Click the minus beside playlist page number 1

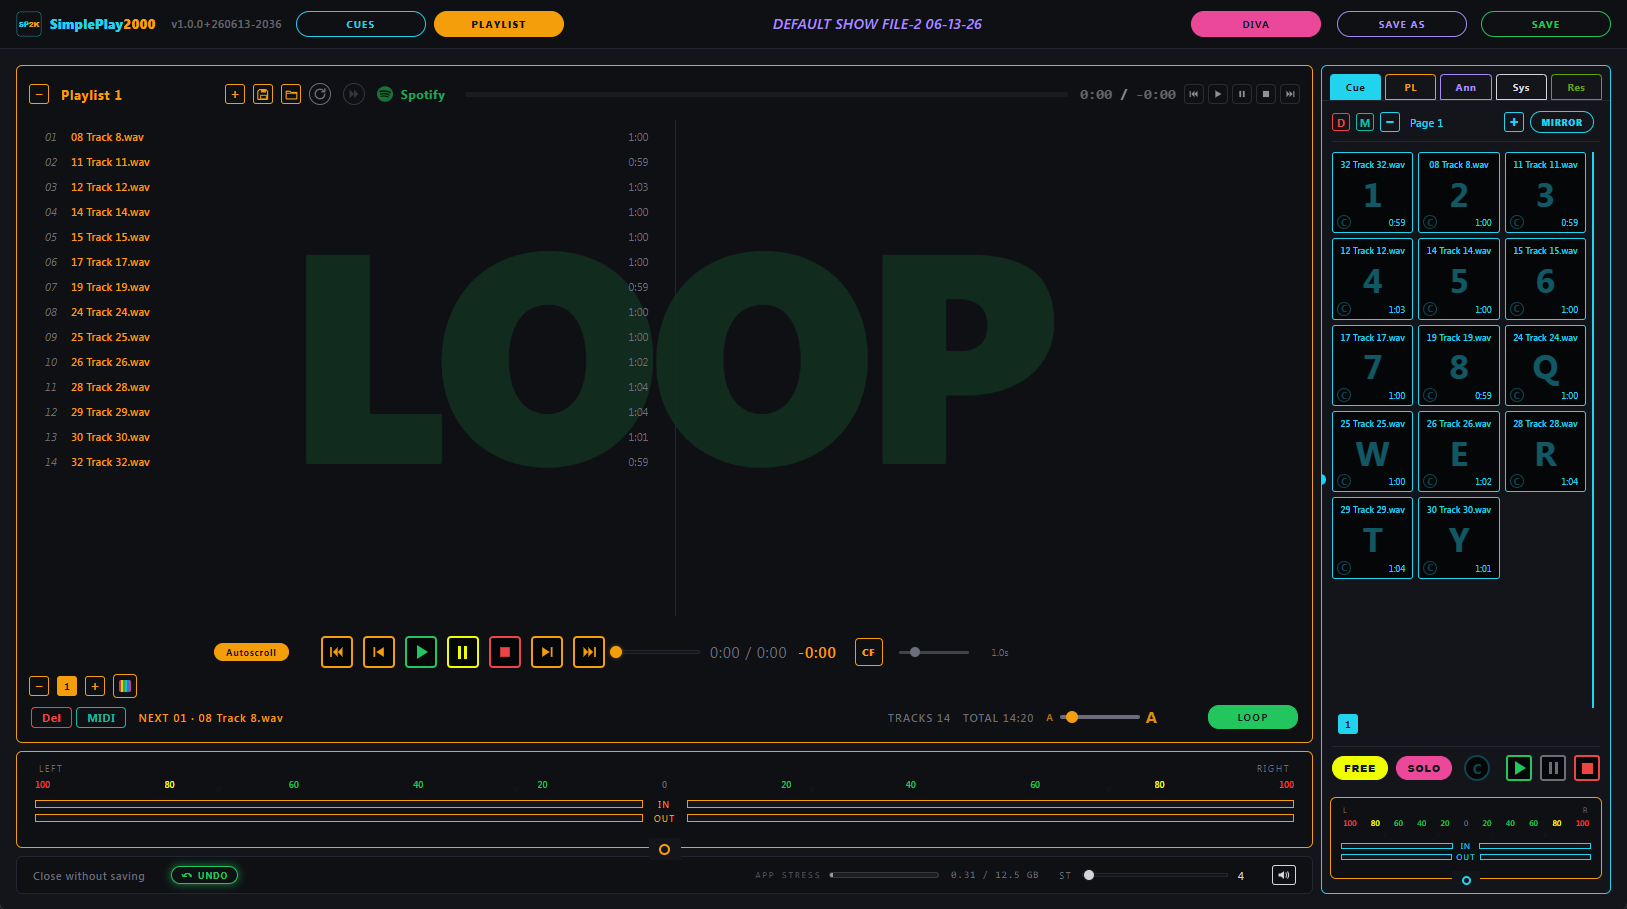[39, 686]
